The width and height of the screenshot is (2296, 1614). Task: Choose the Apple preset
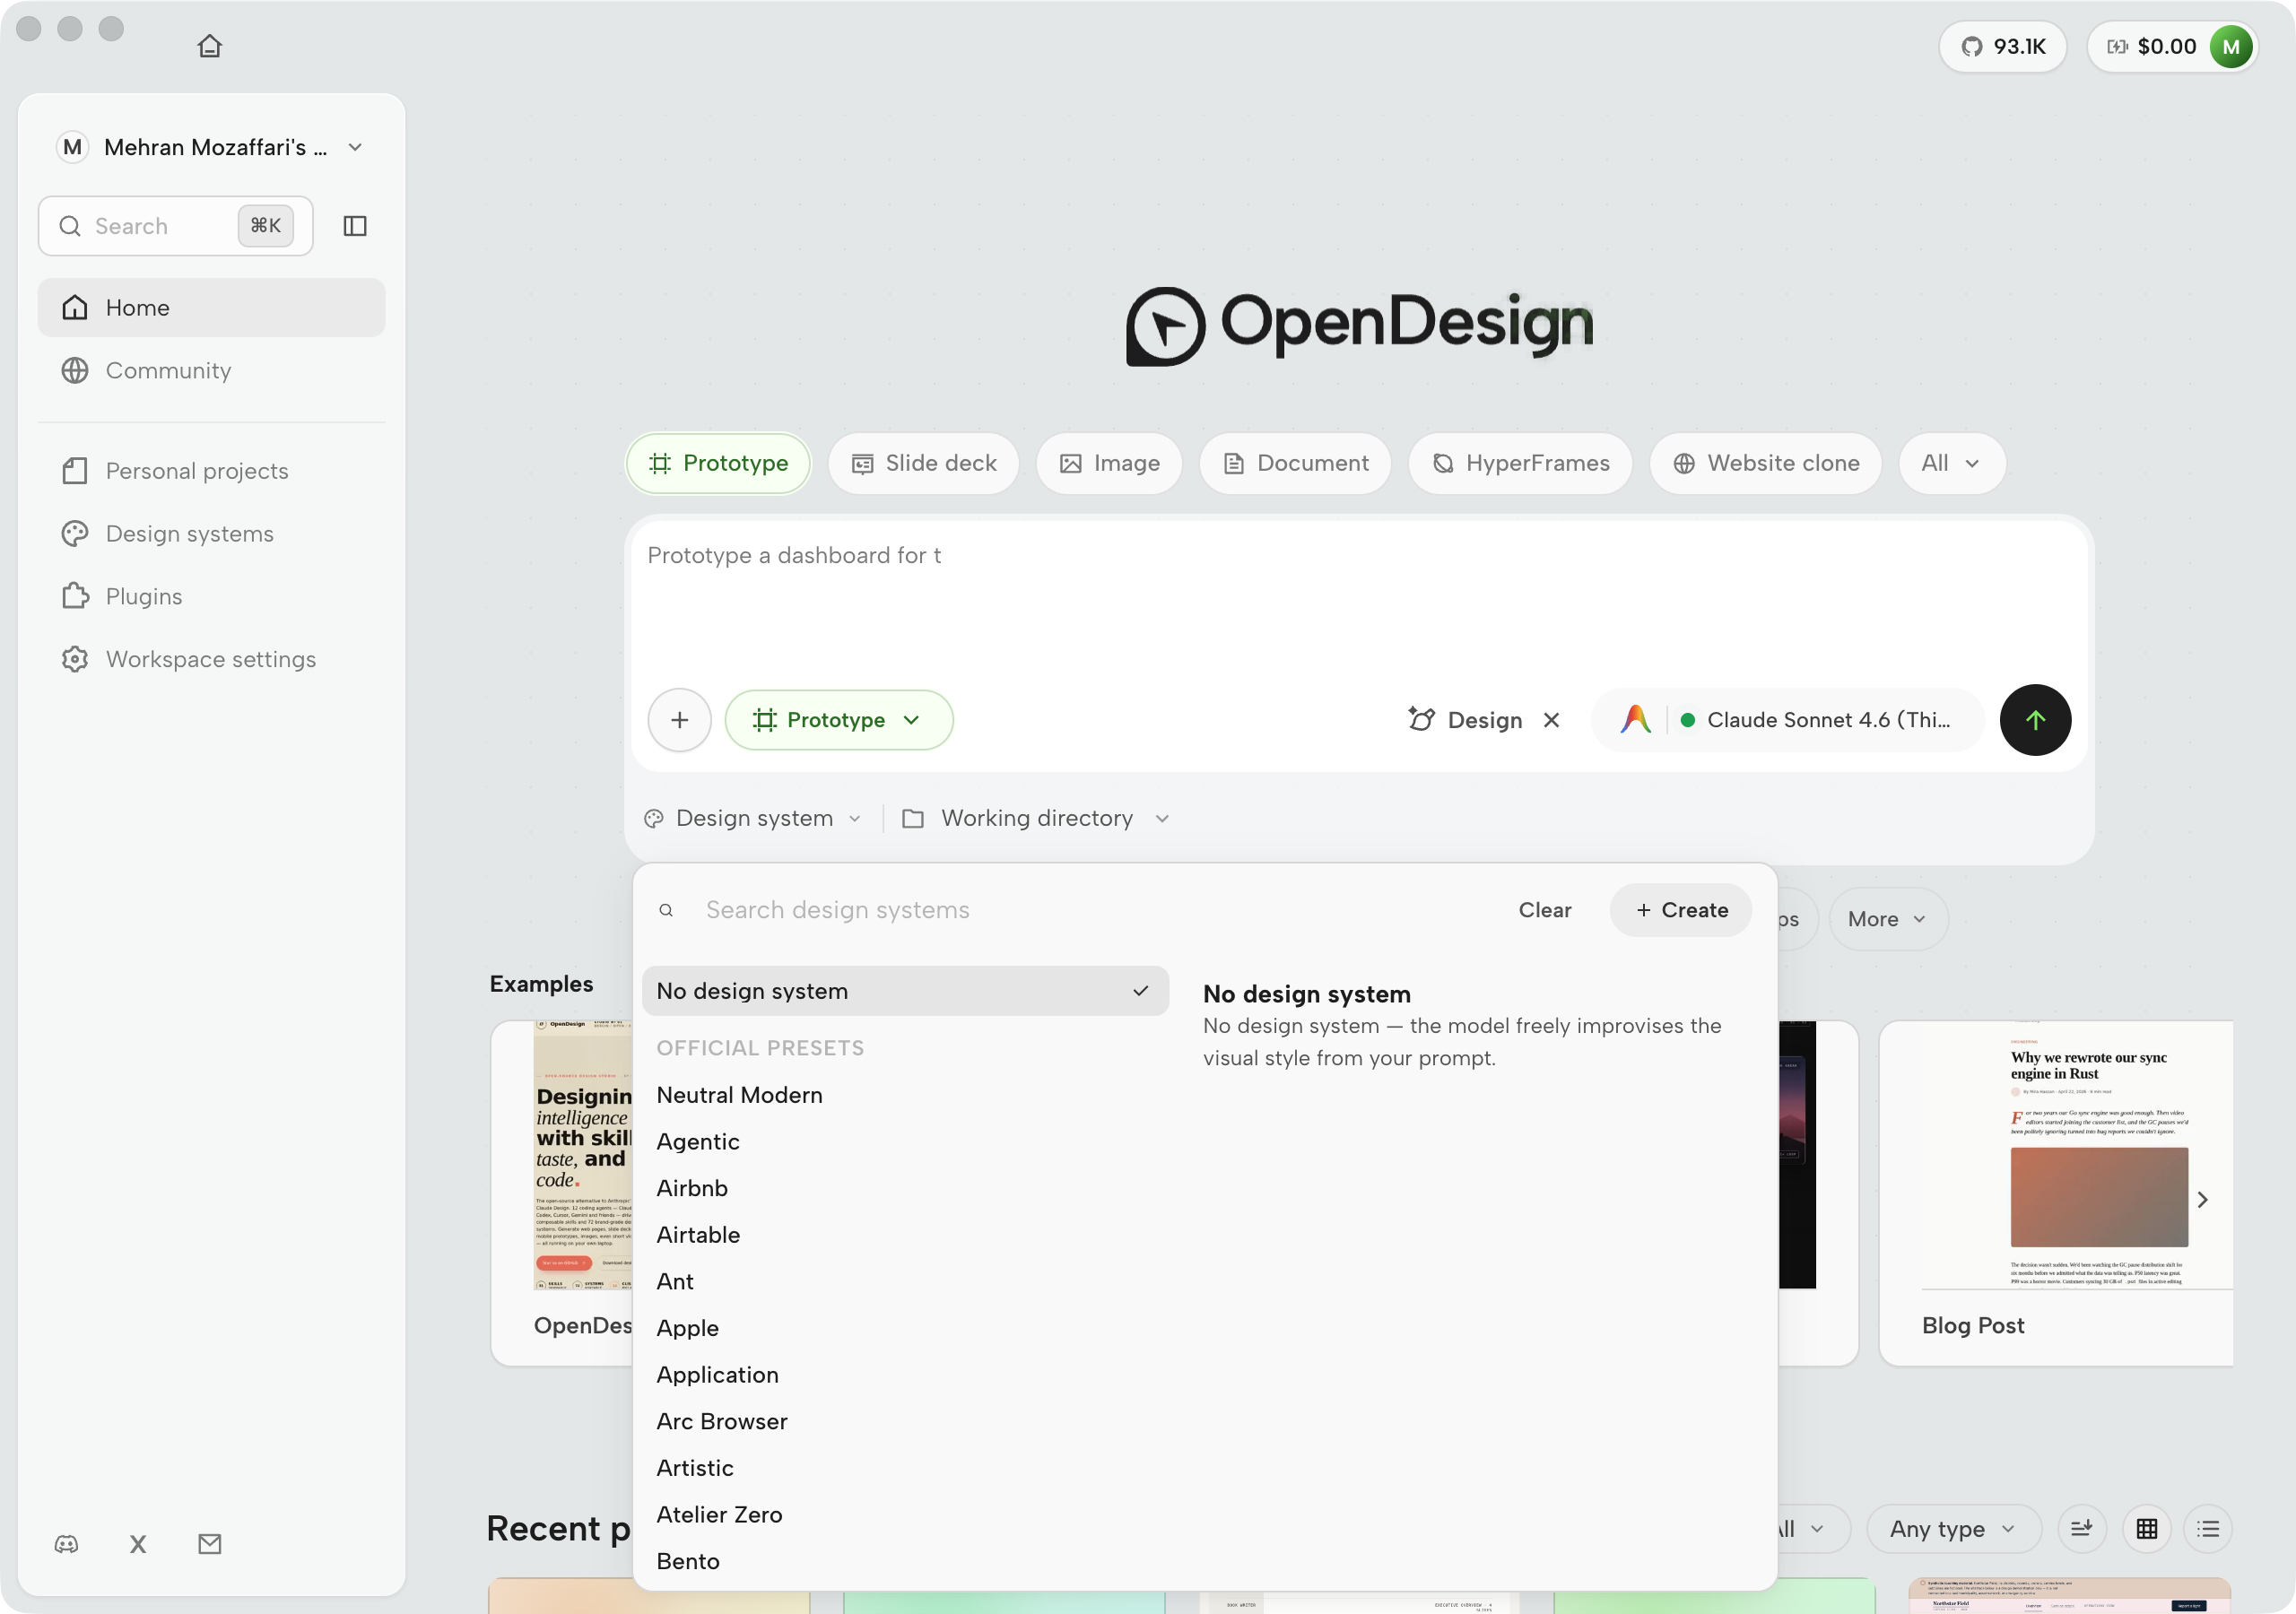(x=905, y=1328)
